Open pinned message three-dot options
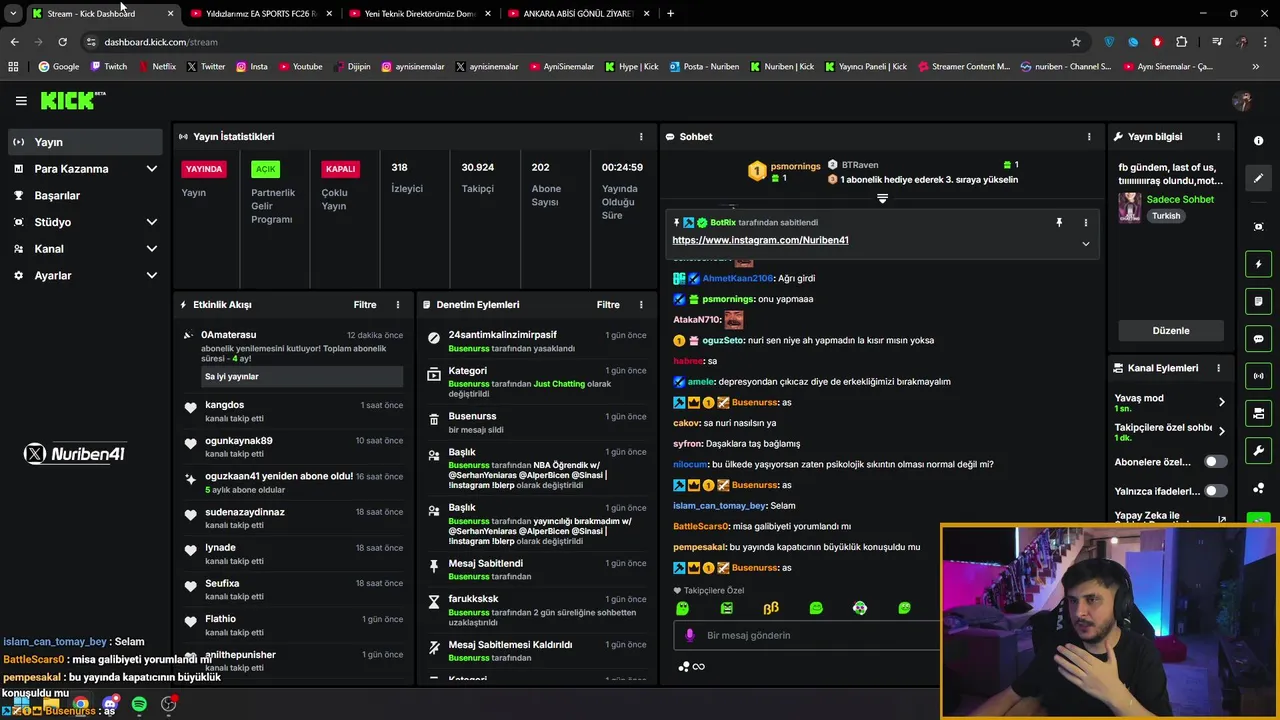Screen dimensions: 1280x720 (x=1085, y=223)
